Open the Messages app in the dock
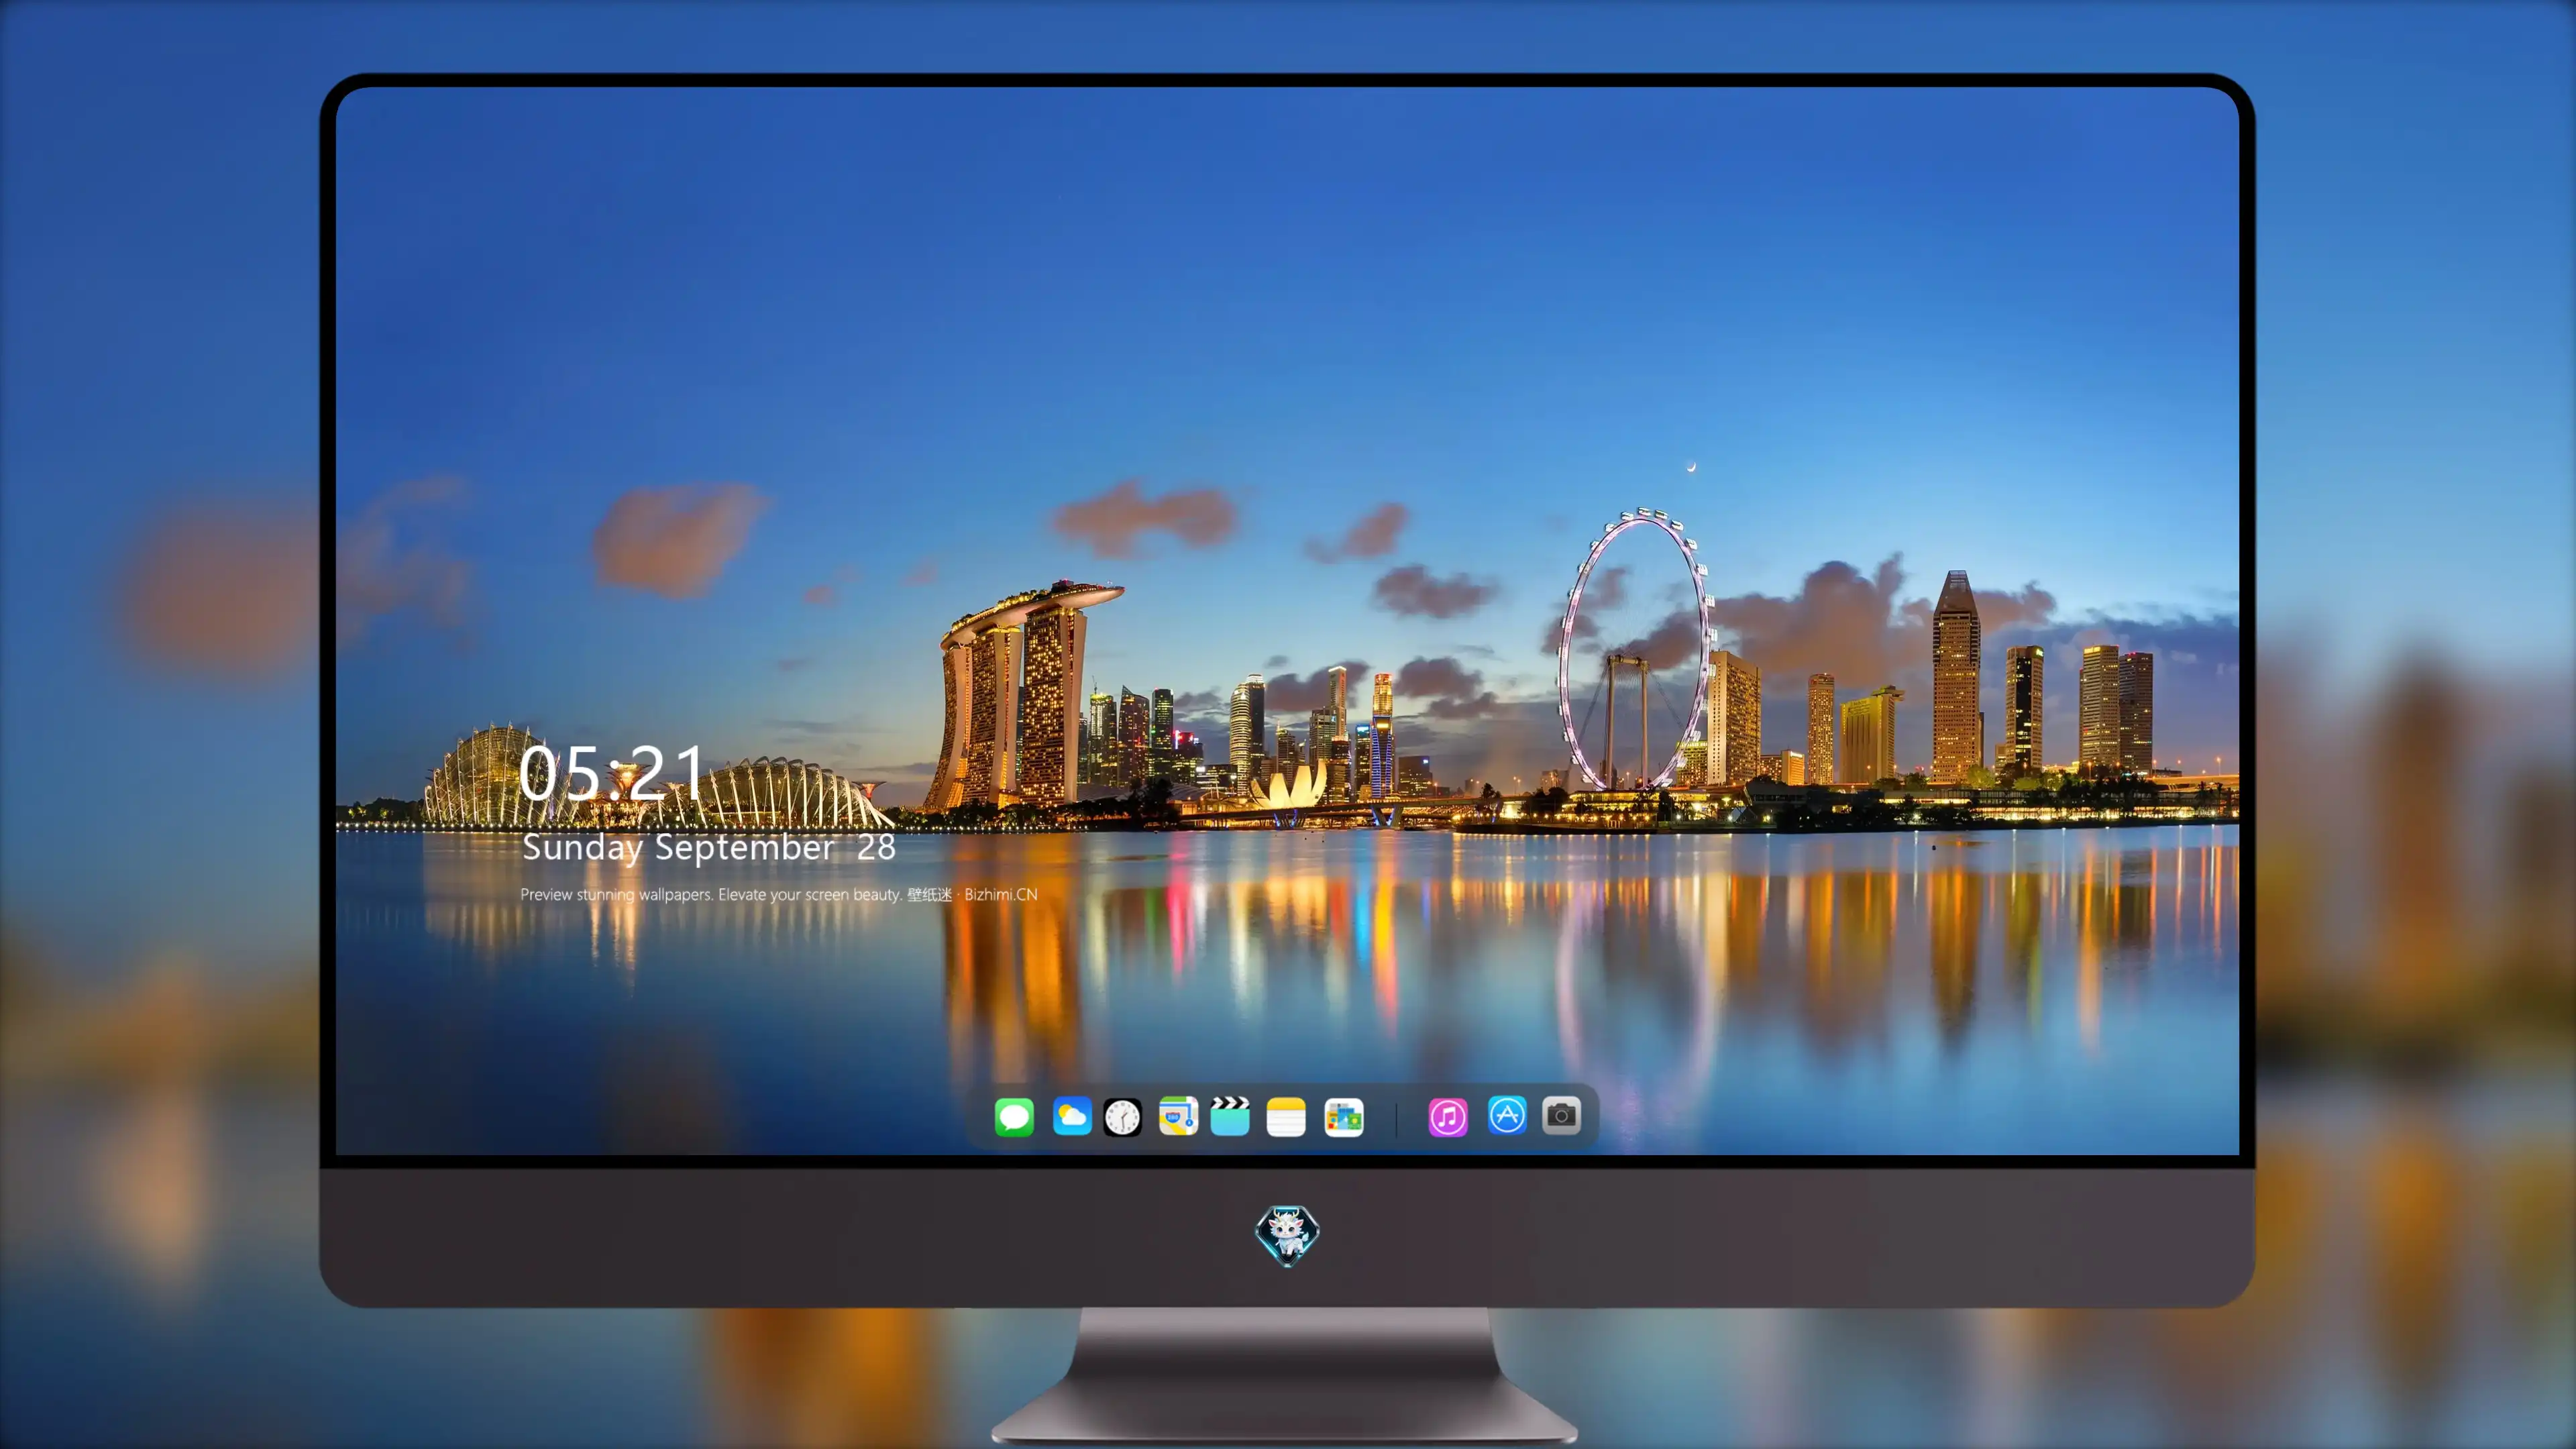 [1014, 1116]
